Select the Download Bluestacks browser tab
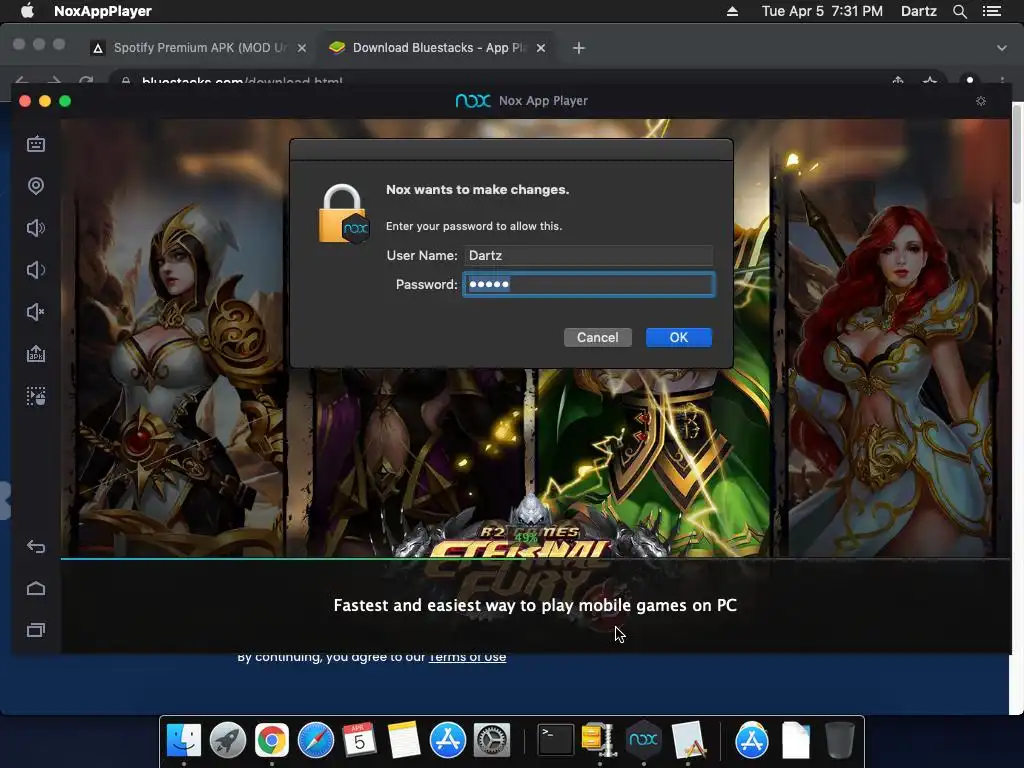The width and height of the screenshot is (1024, 768). point(438,48)
